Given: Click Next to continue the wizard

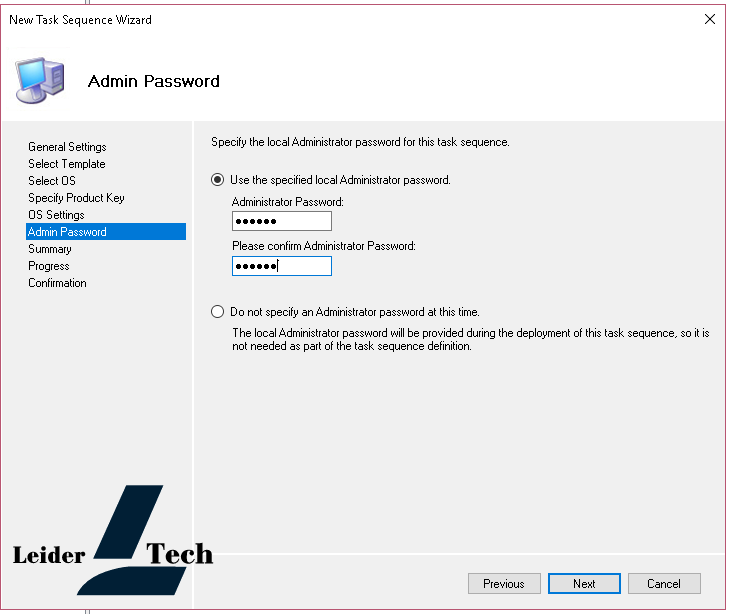Looking at the screenshot, I should (584, 584).
